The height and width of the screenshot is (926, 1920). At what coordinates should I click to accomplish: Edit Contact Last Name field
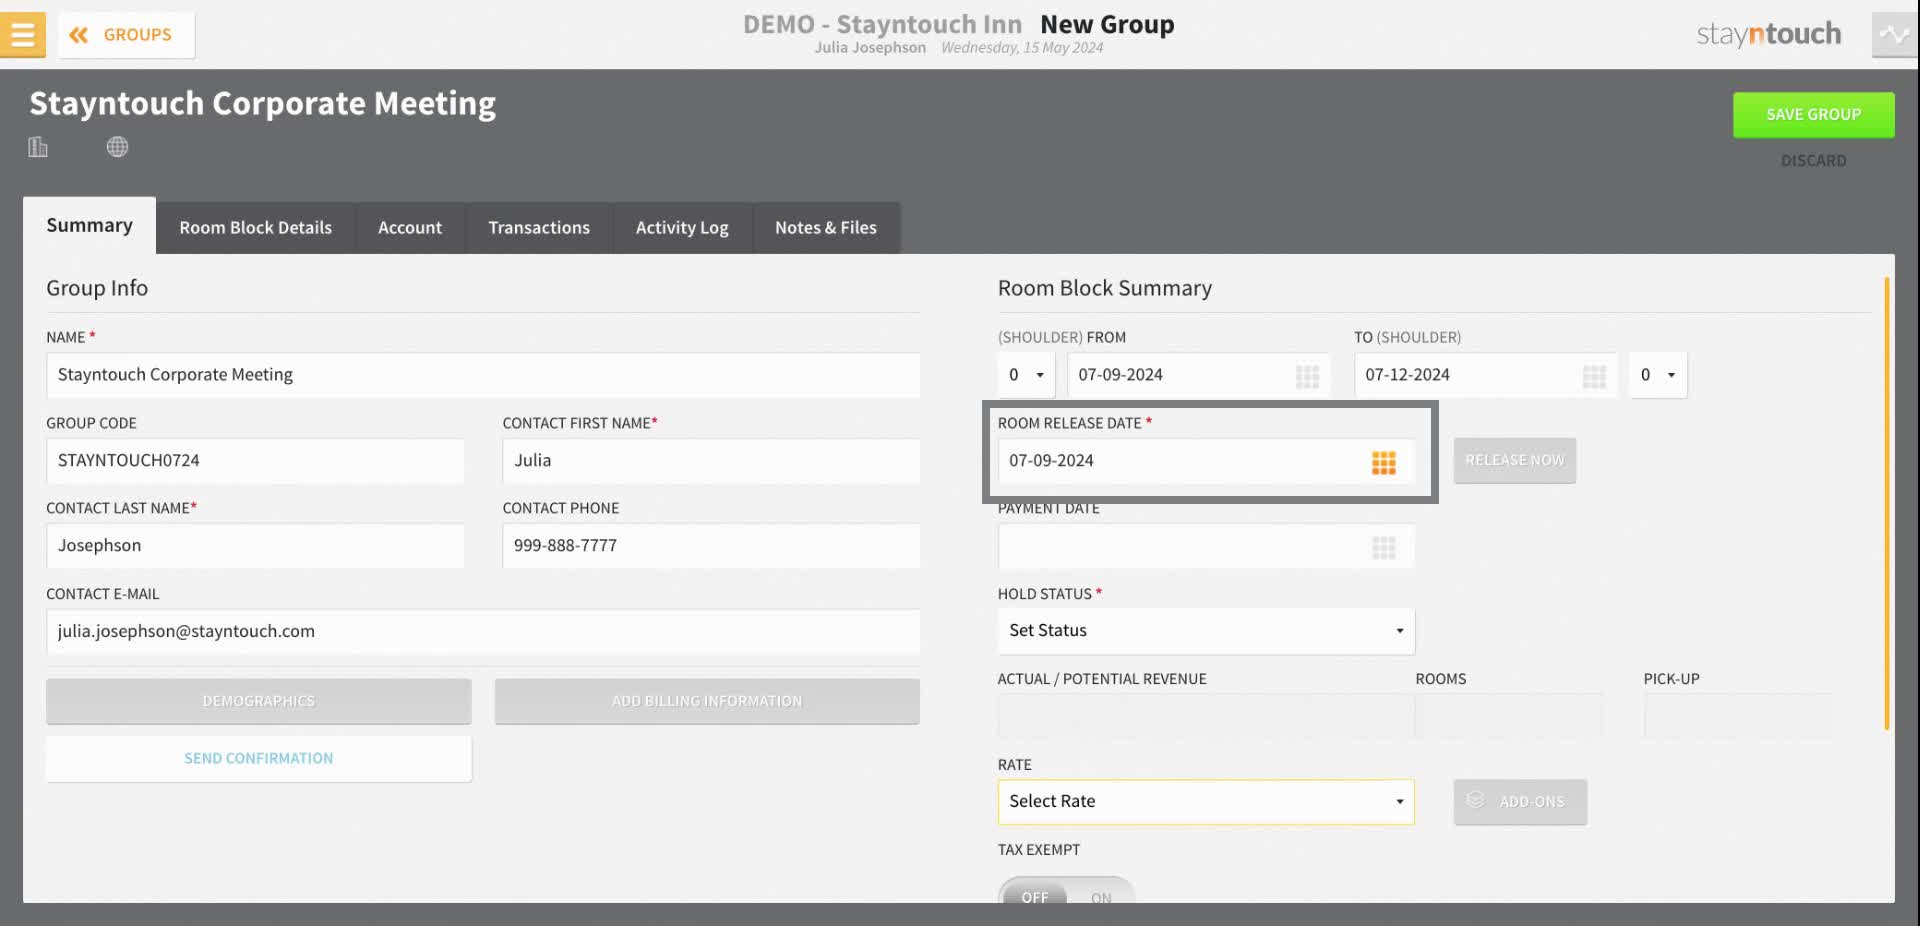(255, 546)
